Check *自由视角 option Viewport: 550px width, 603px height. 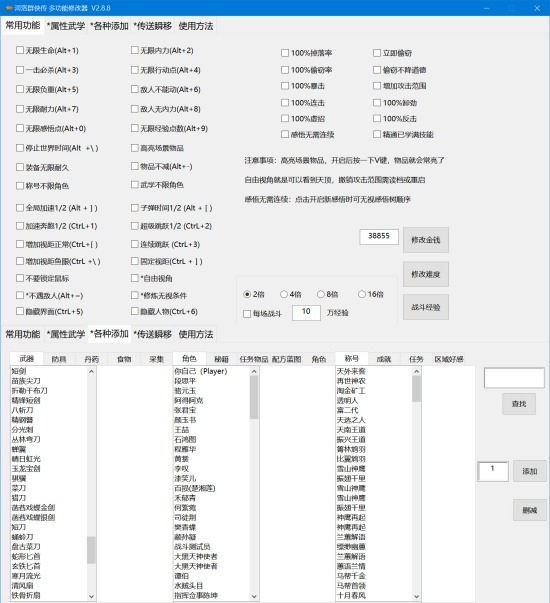135,278
